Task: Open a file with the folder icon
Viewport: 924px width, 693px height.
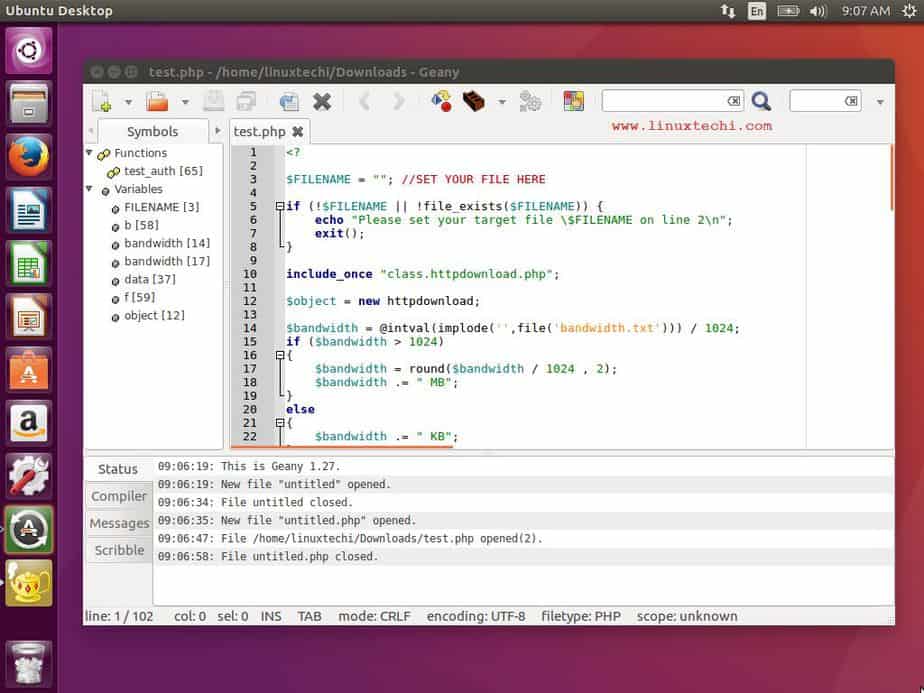Action: (x=157, y=102)
